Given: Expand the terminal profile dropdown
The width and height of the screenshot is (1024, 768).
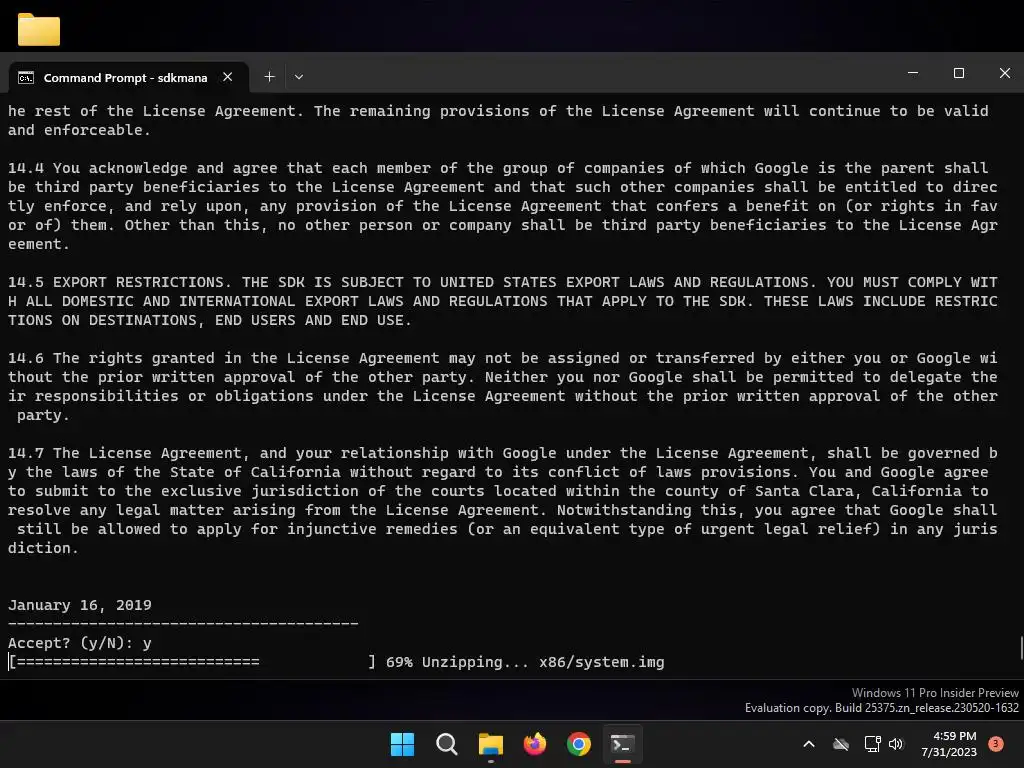Looking at the screenshot, I should coord(298,77).
